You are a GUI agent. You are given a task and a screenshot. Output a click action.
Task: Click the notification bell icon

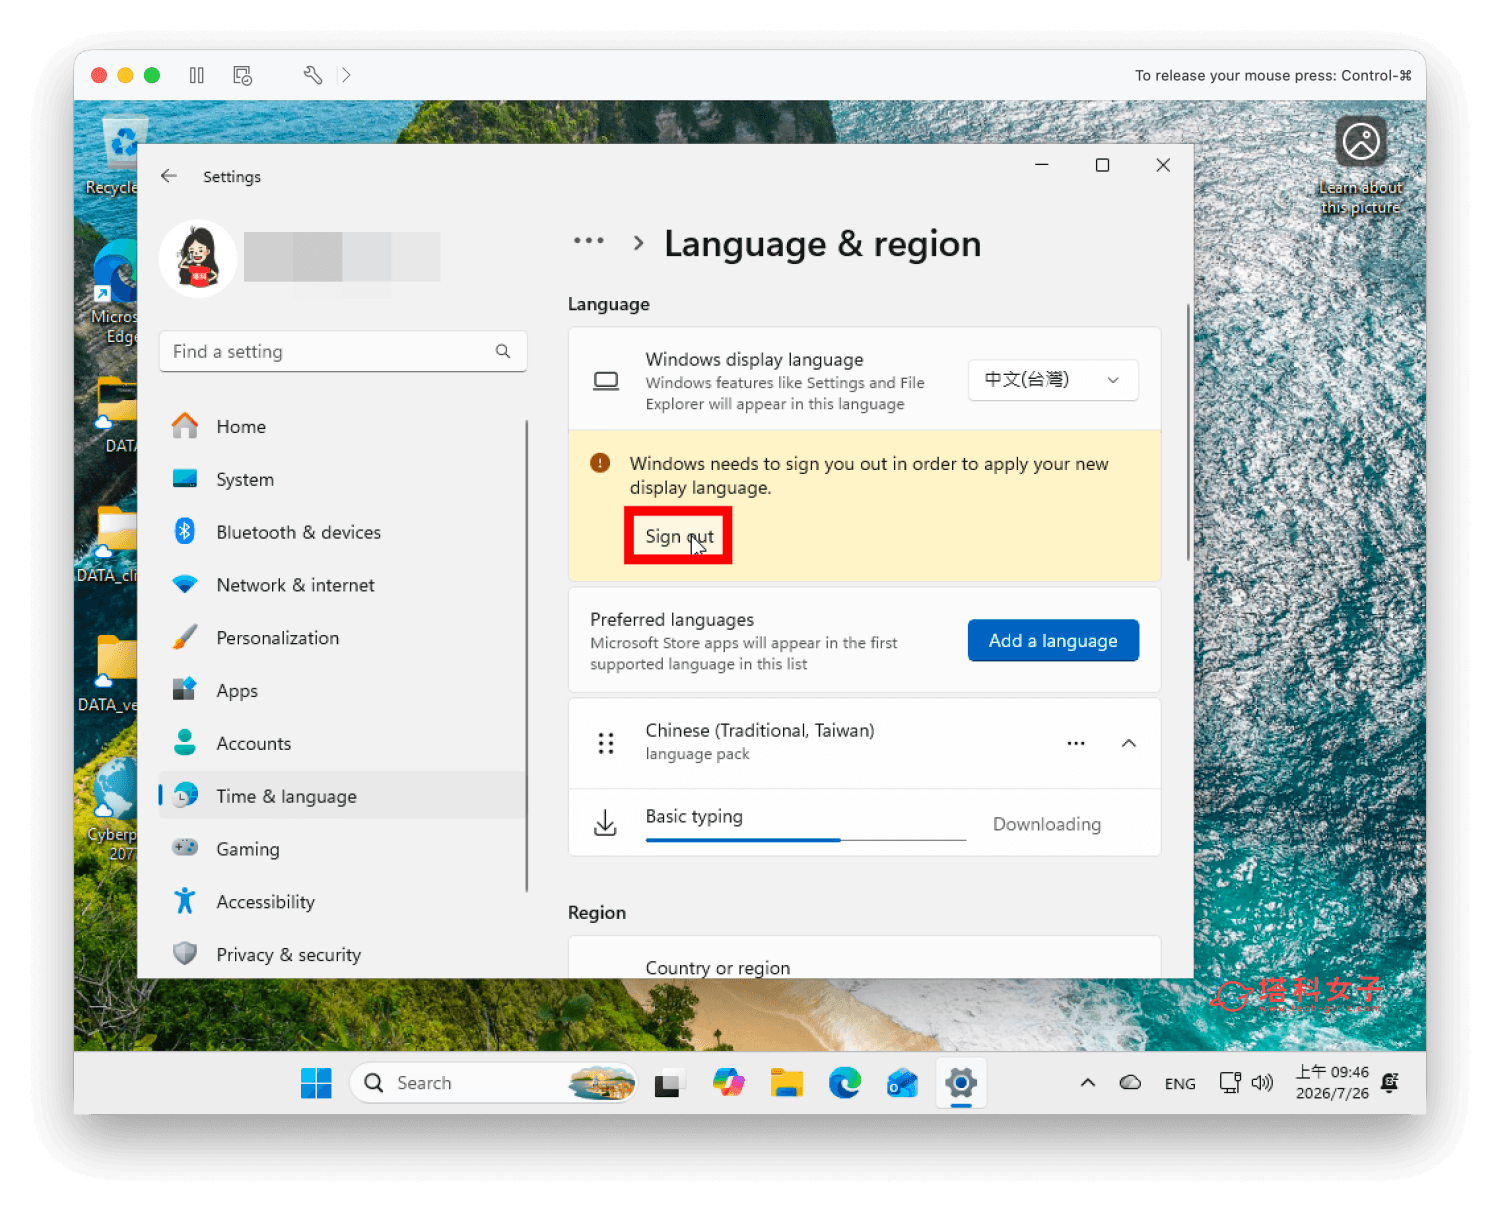click(x=1390, y=1083)
